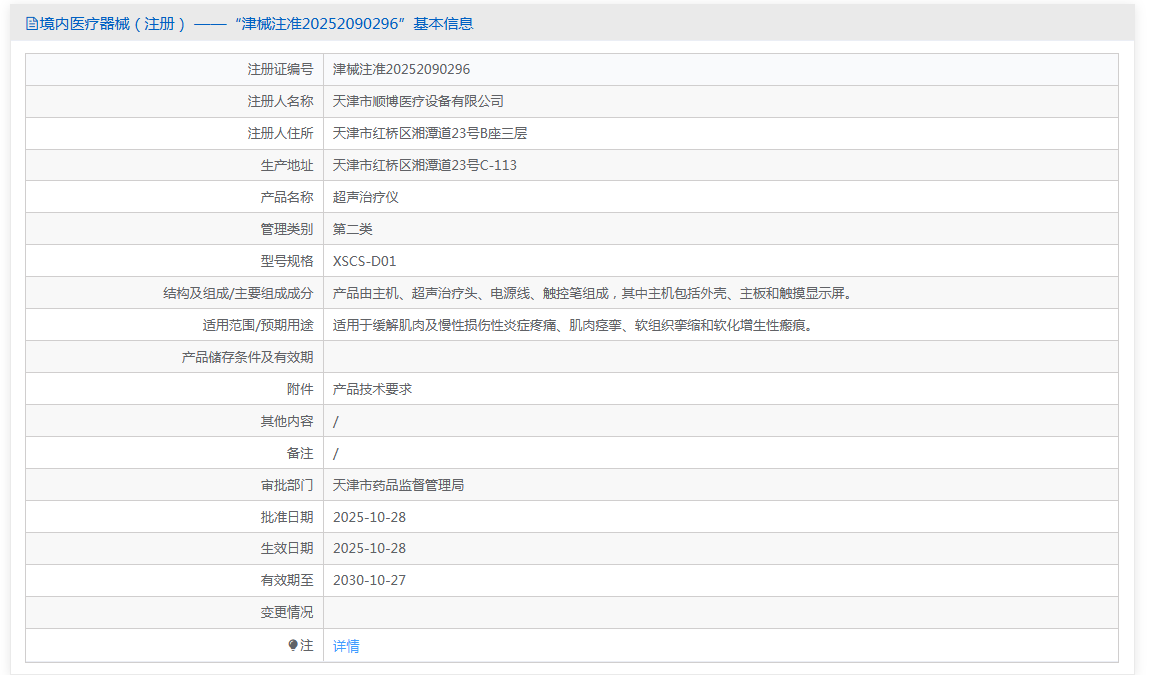Click the lightbulb icon beside 注

pos(293,645)
